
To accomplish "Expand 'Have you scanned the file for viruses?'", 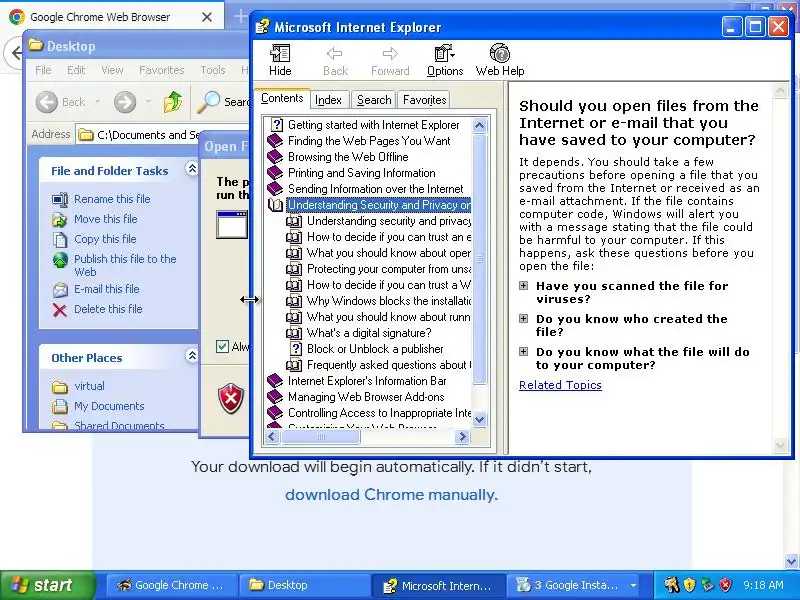I will pos(523,286).
